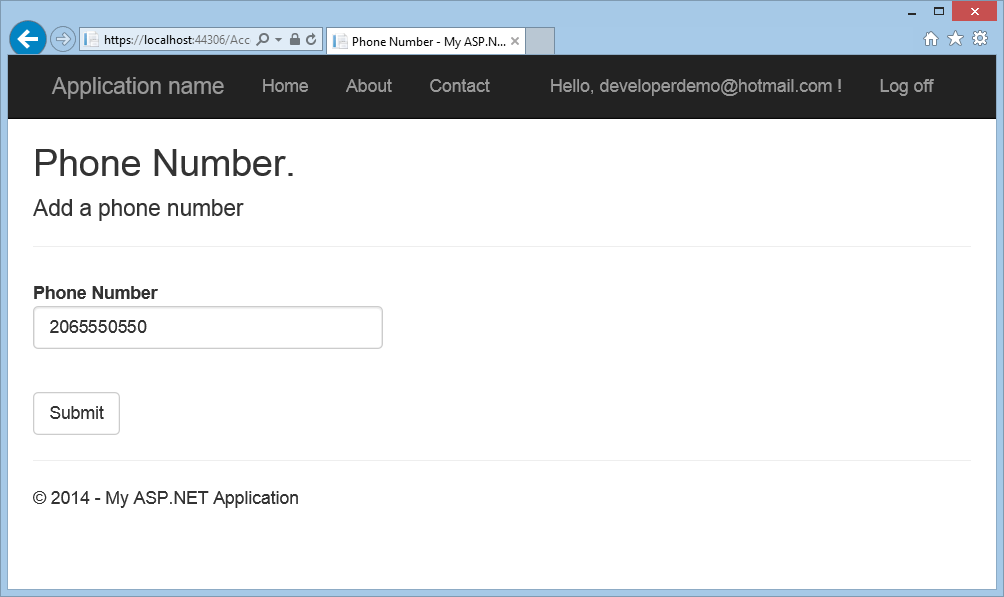
Task: Click the forward navigation arrow
Action: (x=62, y=38)
